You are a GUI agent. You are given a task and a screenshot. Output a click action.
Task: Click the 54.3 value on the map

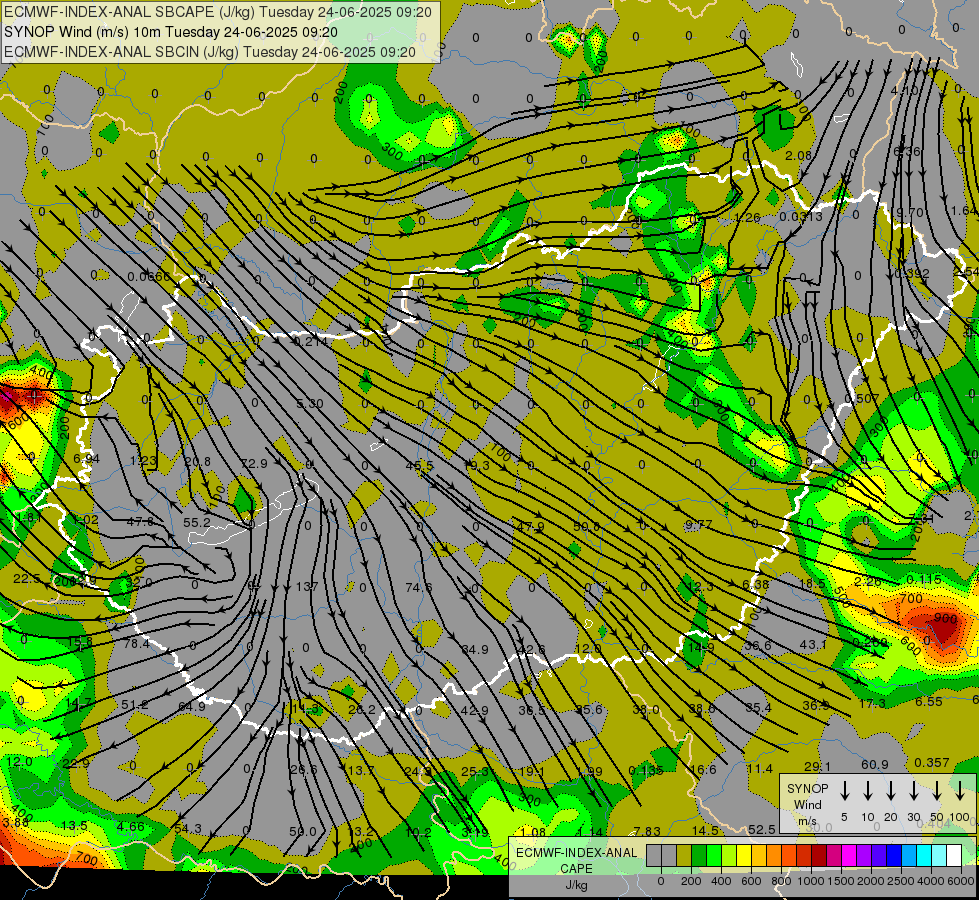[x=188, y=828]
